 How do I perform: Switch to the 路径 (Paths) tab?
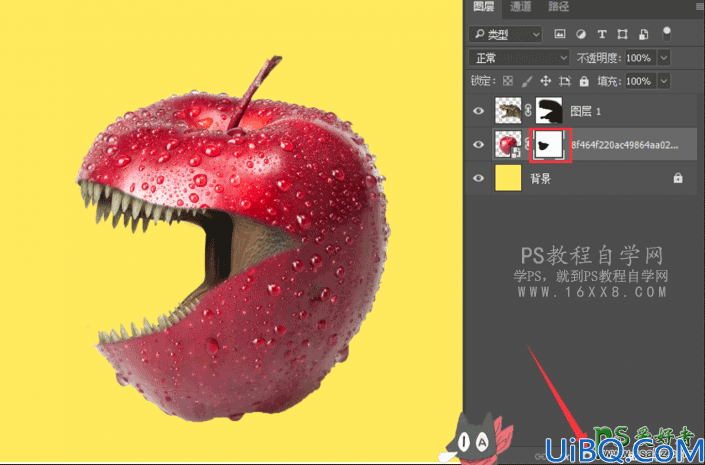(x=558, y=6)
